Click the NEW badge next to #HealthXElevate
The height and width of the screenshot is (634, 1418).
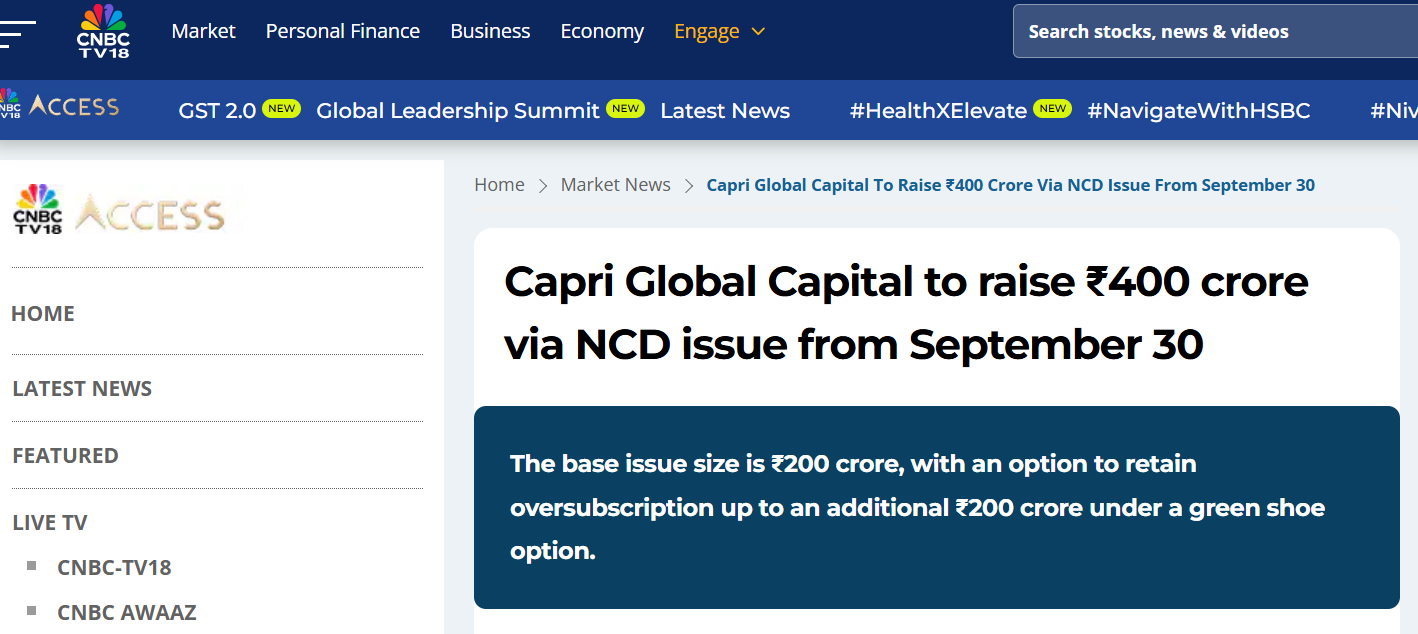[1053, 108]
